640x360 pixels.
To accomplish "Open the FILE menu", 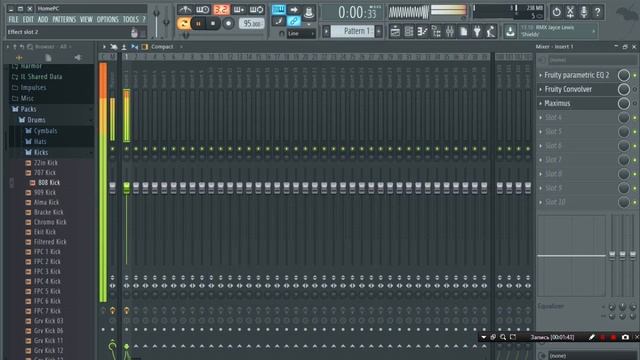I will point(13,19).
